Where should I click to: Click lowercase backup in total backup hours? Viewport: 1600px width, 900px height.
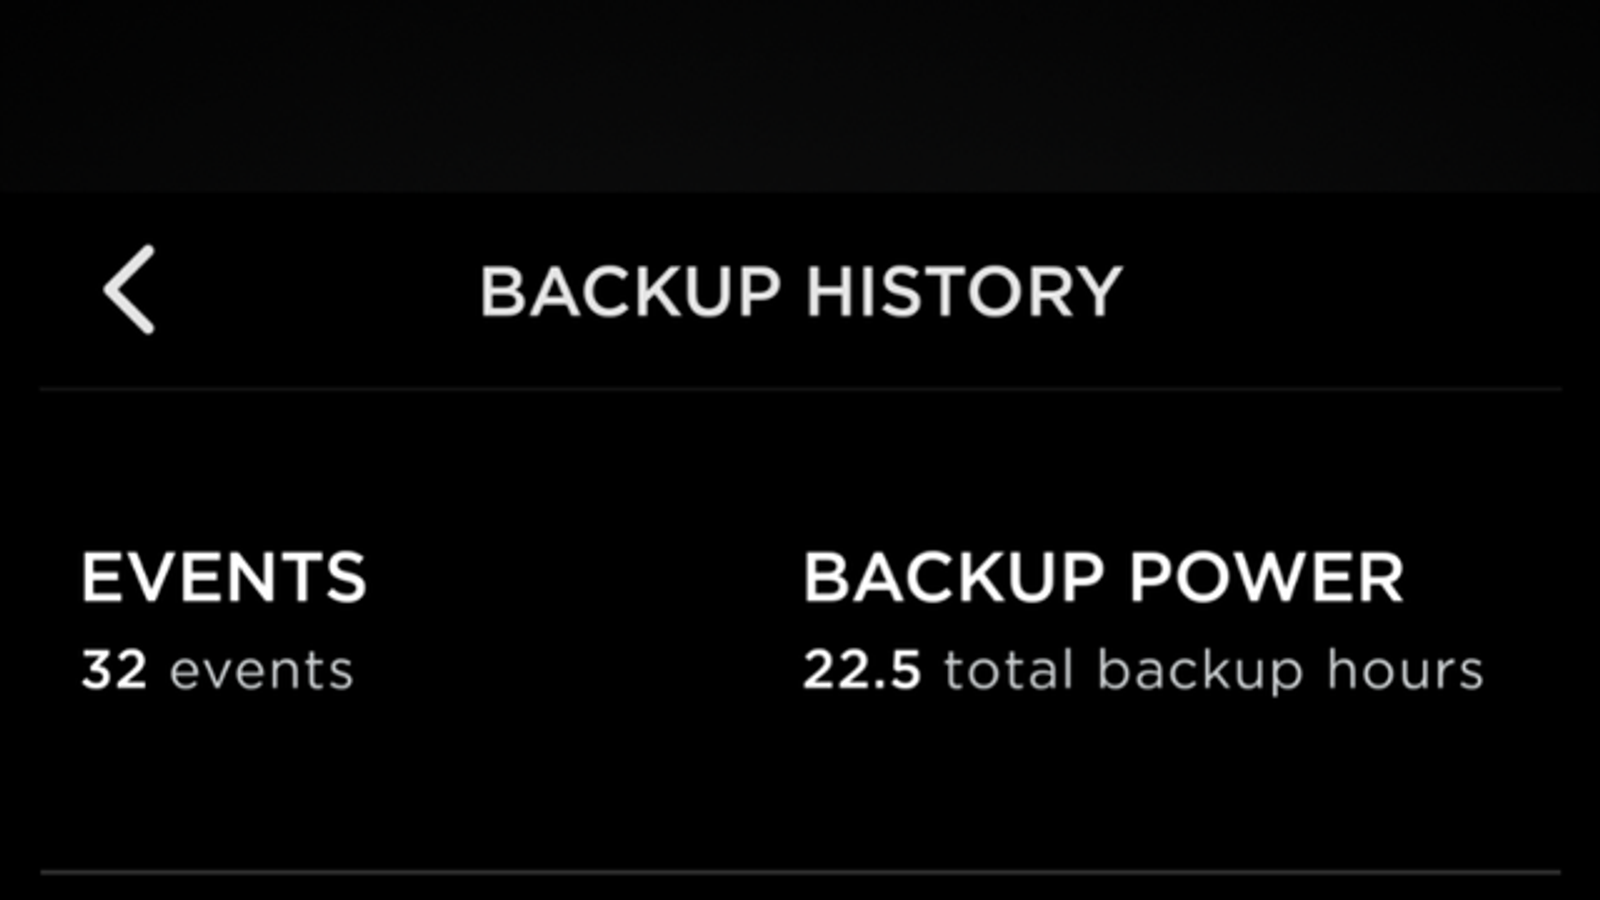click(1200, 672)
